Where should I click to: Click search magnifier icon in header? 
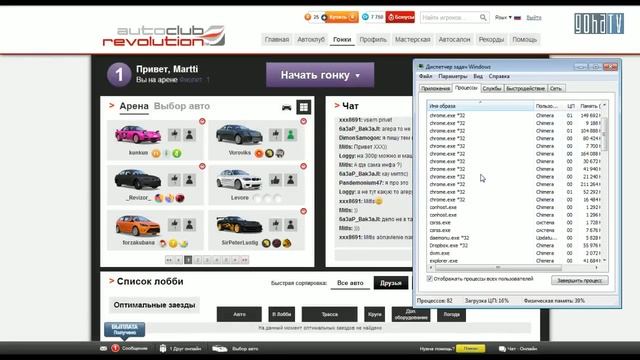point(483,17)
